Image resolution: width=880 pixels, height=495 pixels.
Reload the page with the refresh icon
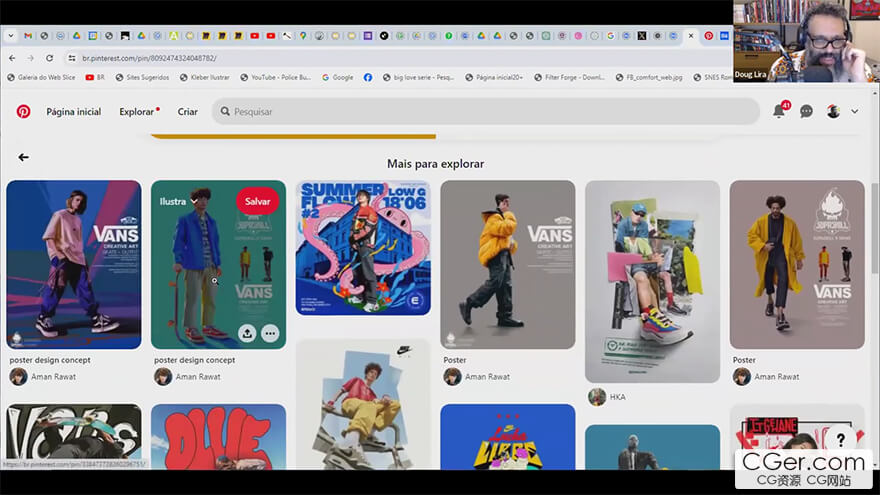point(49,58)
